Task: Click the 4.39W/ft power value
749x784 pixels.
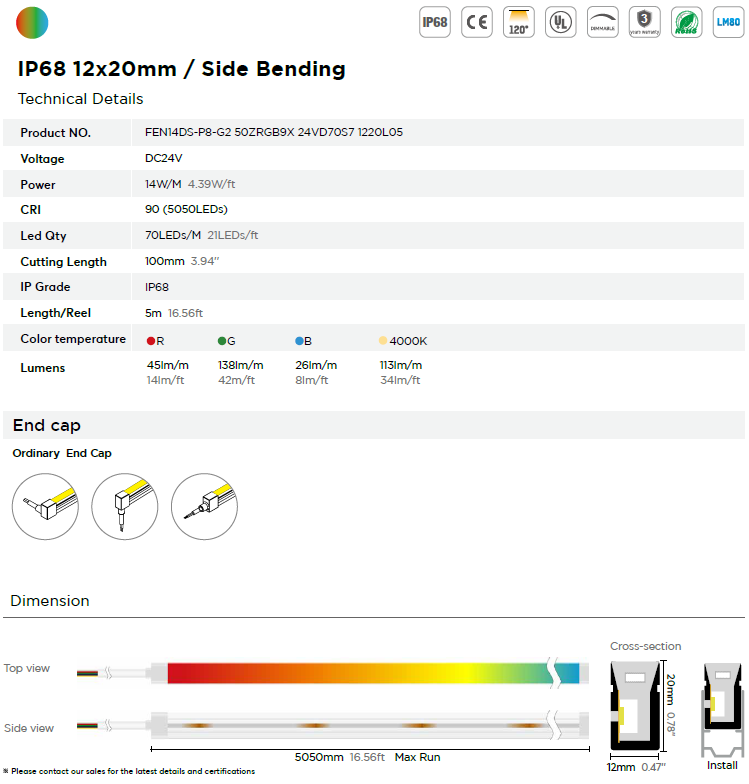Action: pos(212,184)
